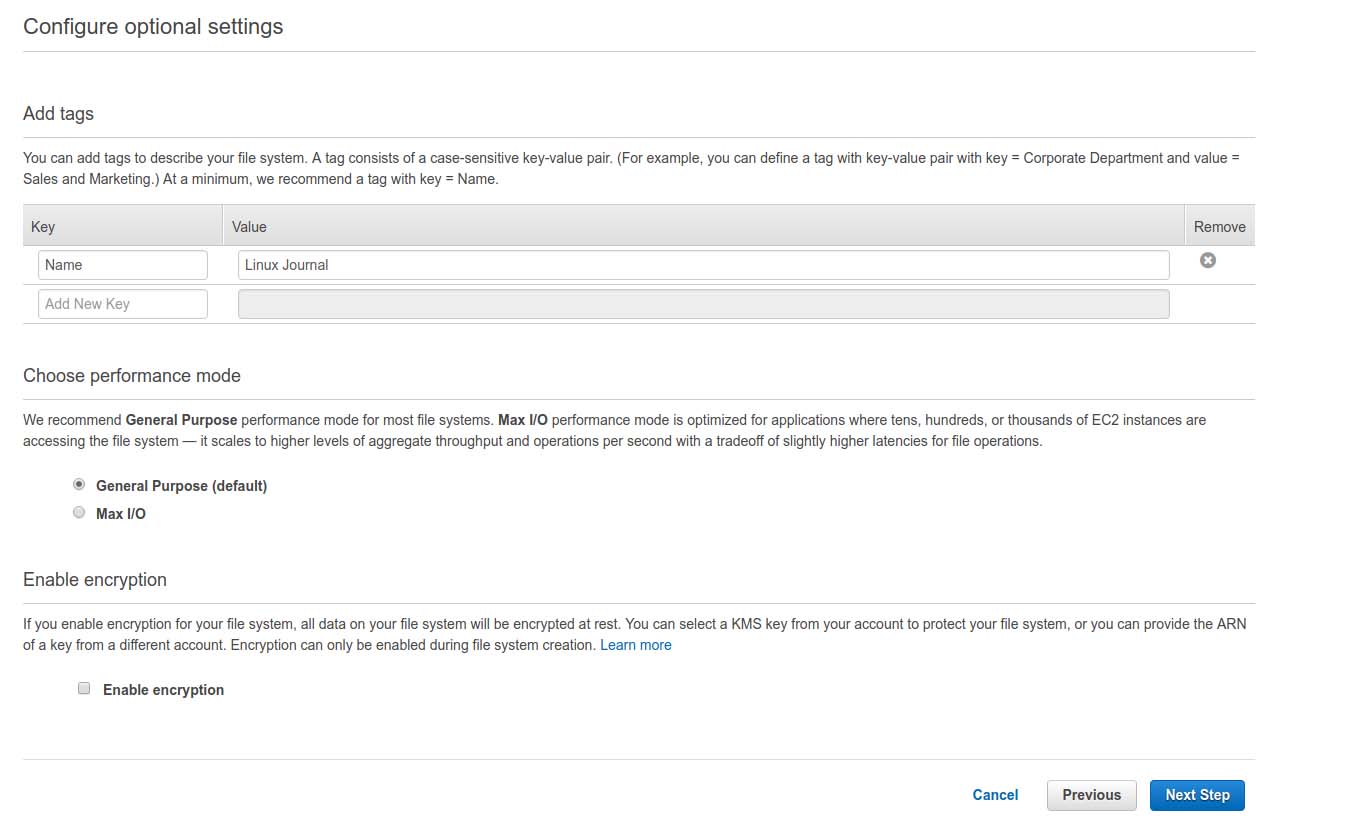Go back with the Previous button
The image size is (1367, 824).
coord(1091,795)
